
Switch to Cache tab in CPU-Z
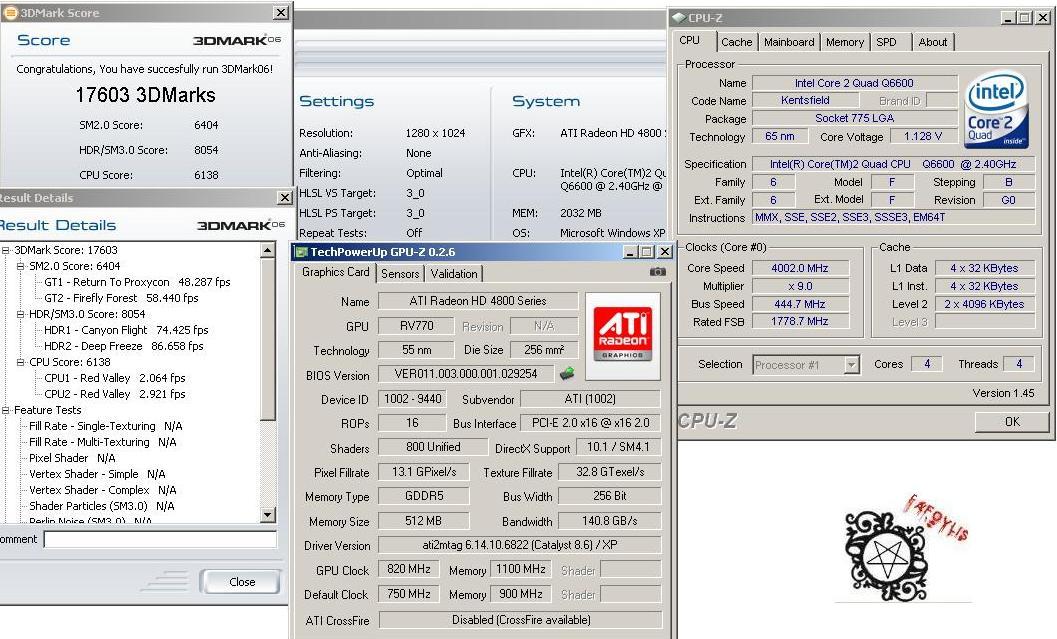coord(736,42)
